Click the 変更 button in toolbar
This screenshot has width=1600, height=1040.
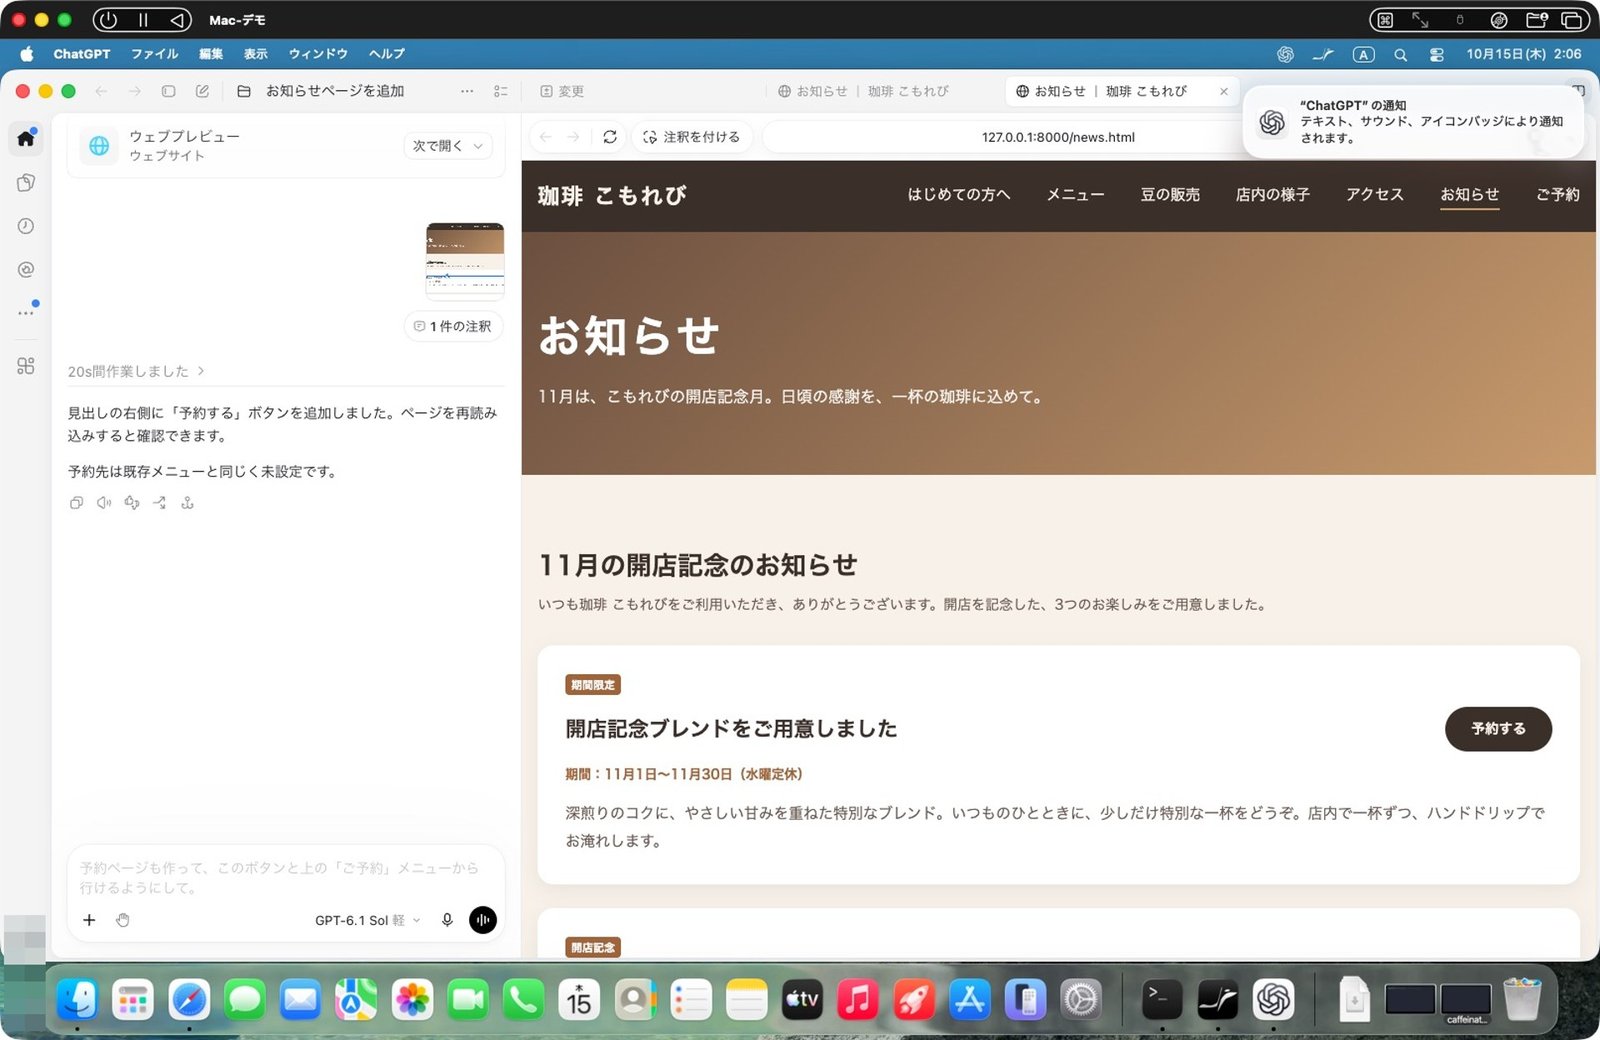[562, 91]
